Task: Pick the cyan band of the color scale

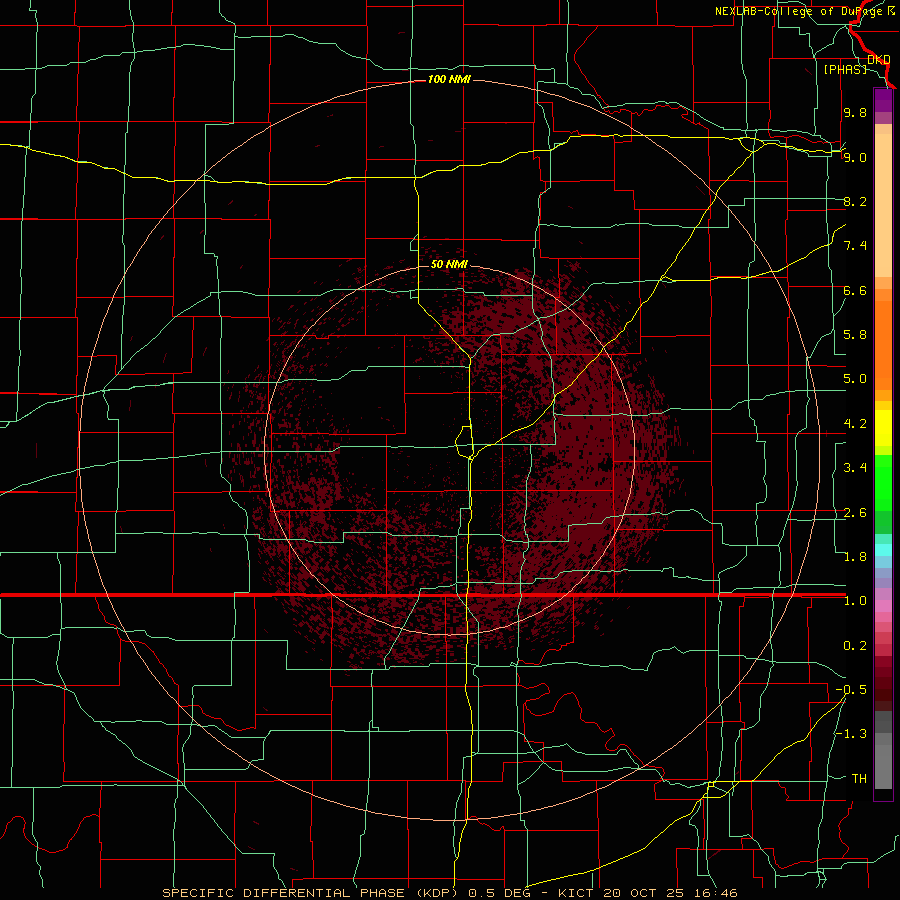Action: (x=883, y=550)
